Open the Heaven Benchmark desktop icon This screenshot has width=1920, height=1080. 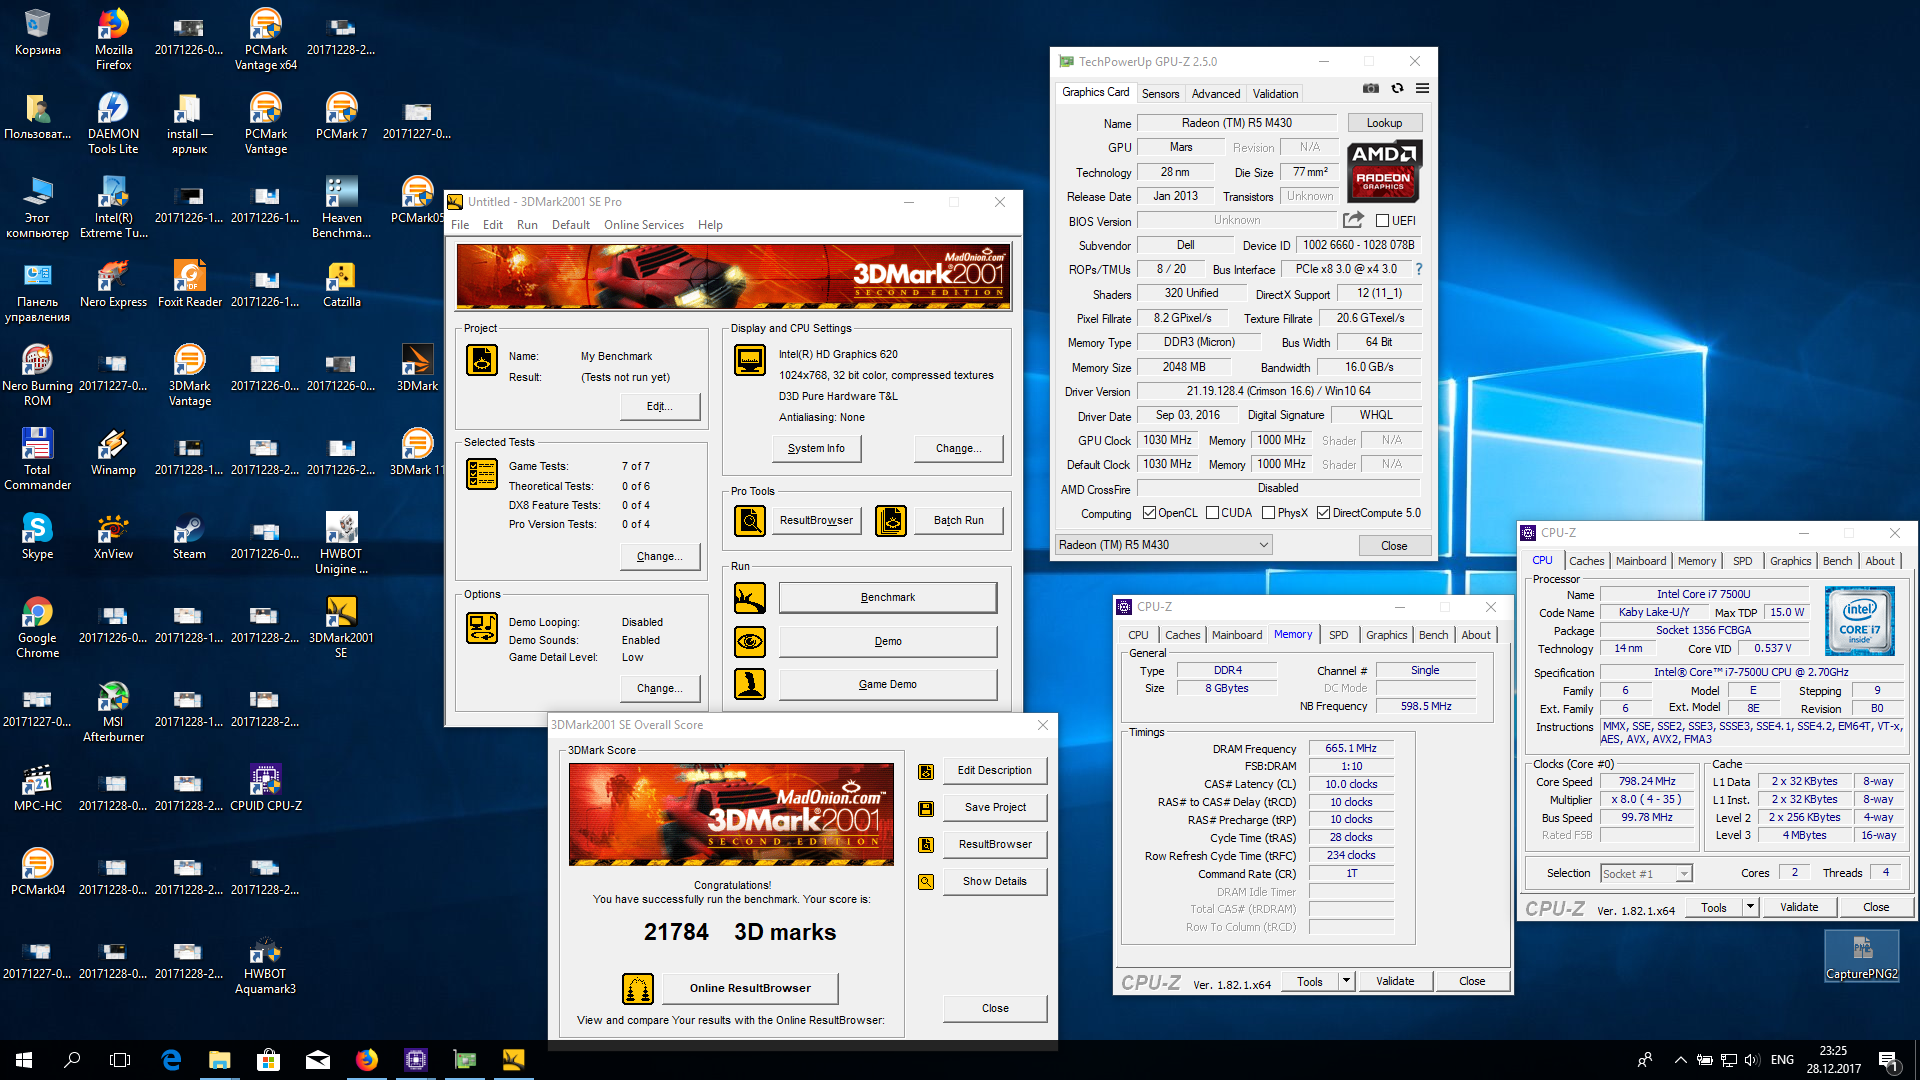(x=341, y=207)
